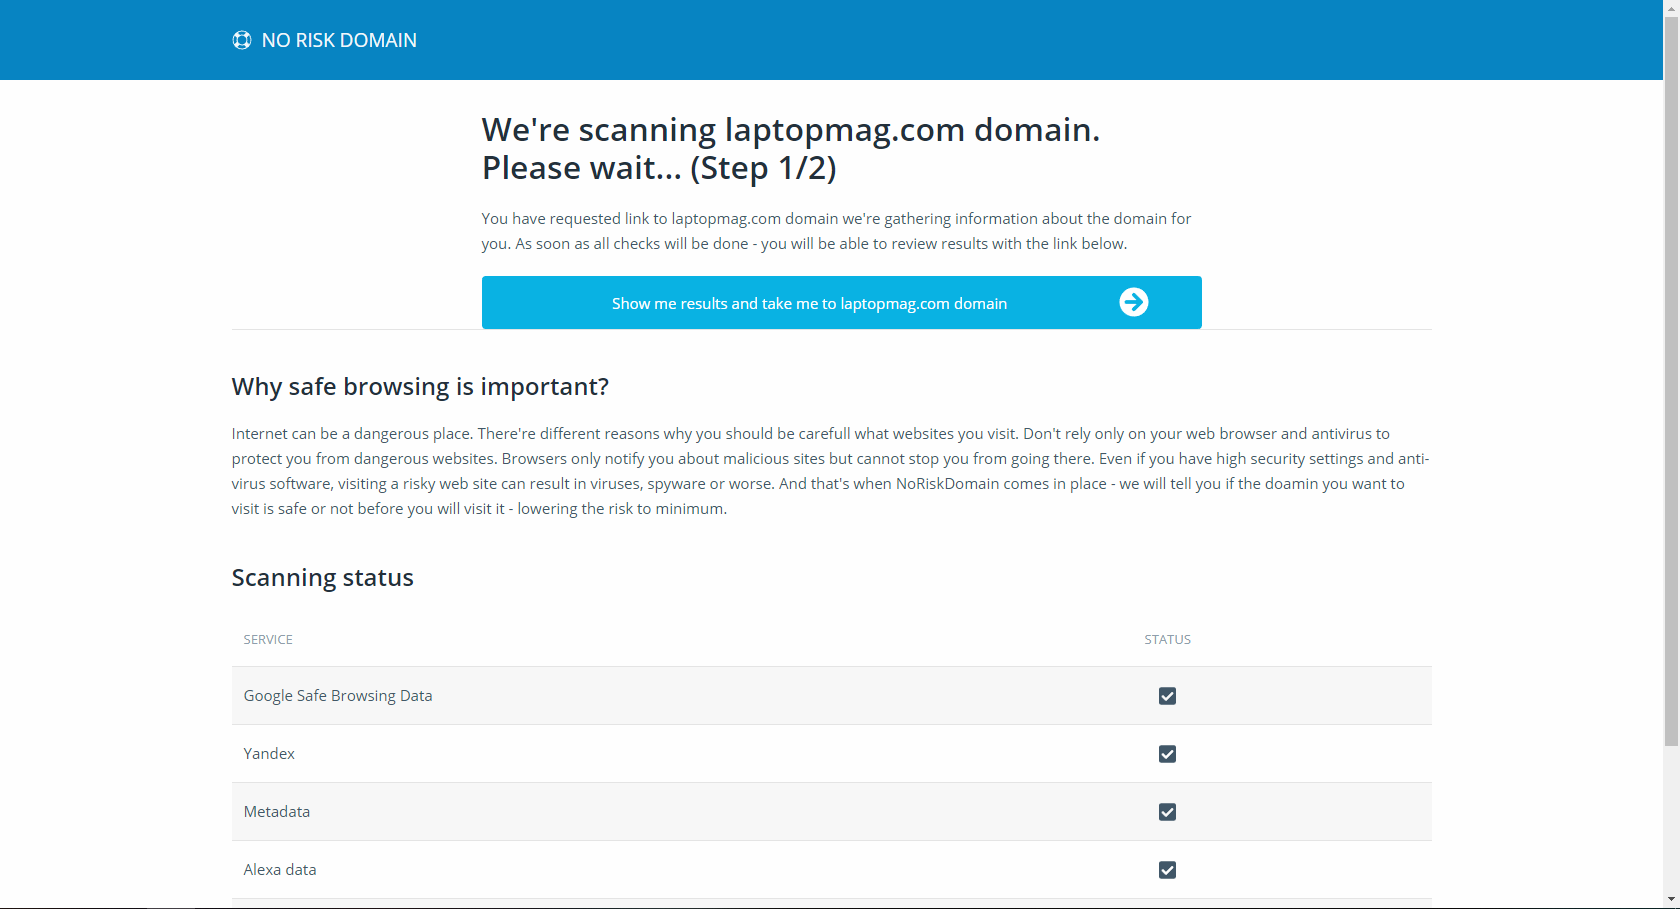Select the Metadata service label
This screenshot has height=909, width=1680.
(277, 812)
